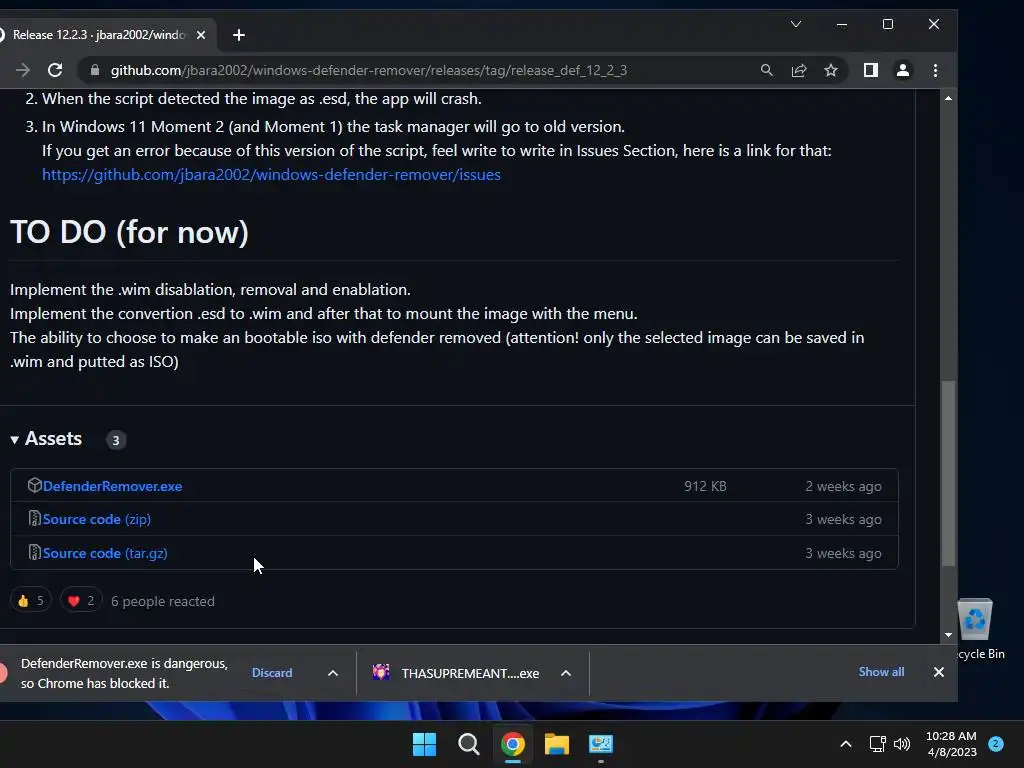Viewport: 1024px width, 768px height.
Task: Discard the blocked DefenderRemover.exe download
Action: [272, 673]
